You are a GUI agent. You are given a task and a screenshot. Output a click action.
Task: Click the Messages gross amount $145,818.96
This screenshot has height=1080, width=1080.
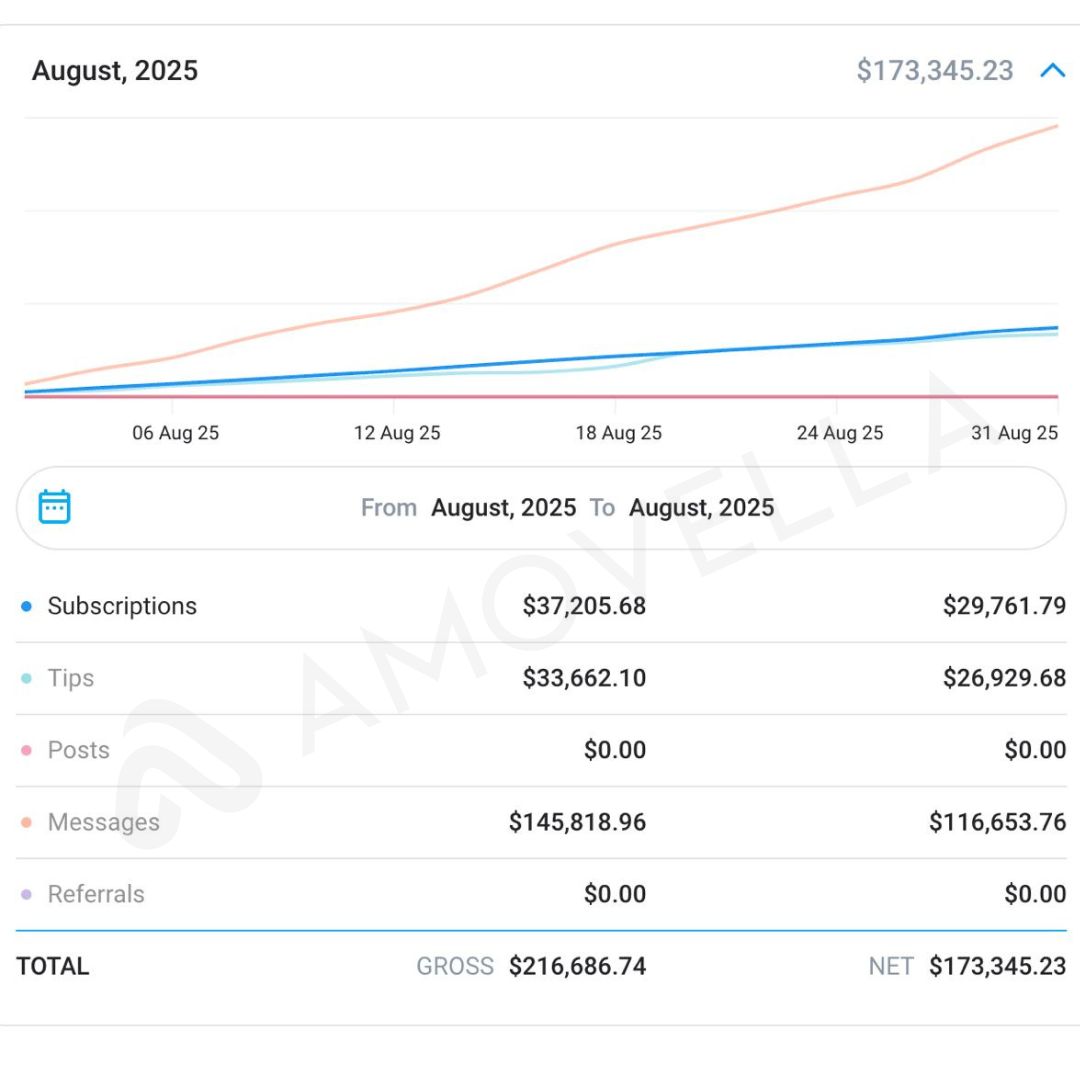coord(577,822)
